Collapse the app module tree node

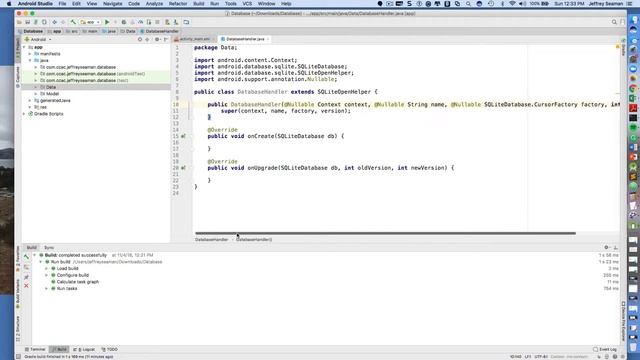[x=24, y=47]
